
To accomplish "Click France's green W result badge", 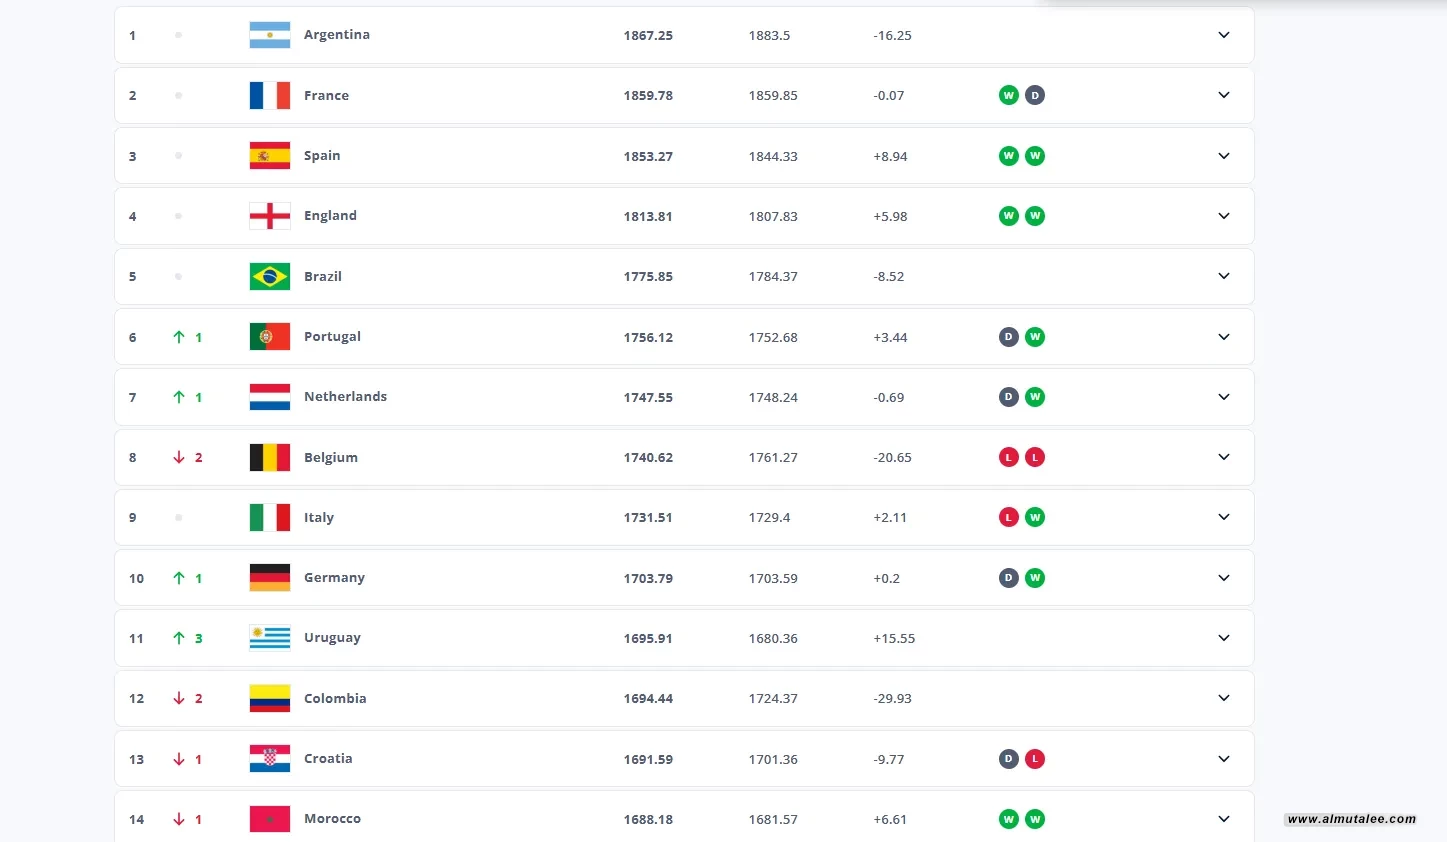I will [1009, 96].
